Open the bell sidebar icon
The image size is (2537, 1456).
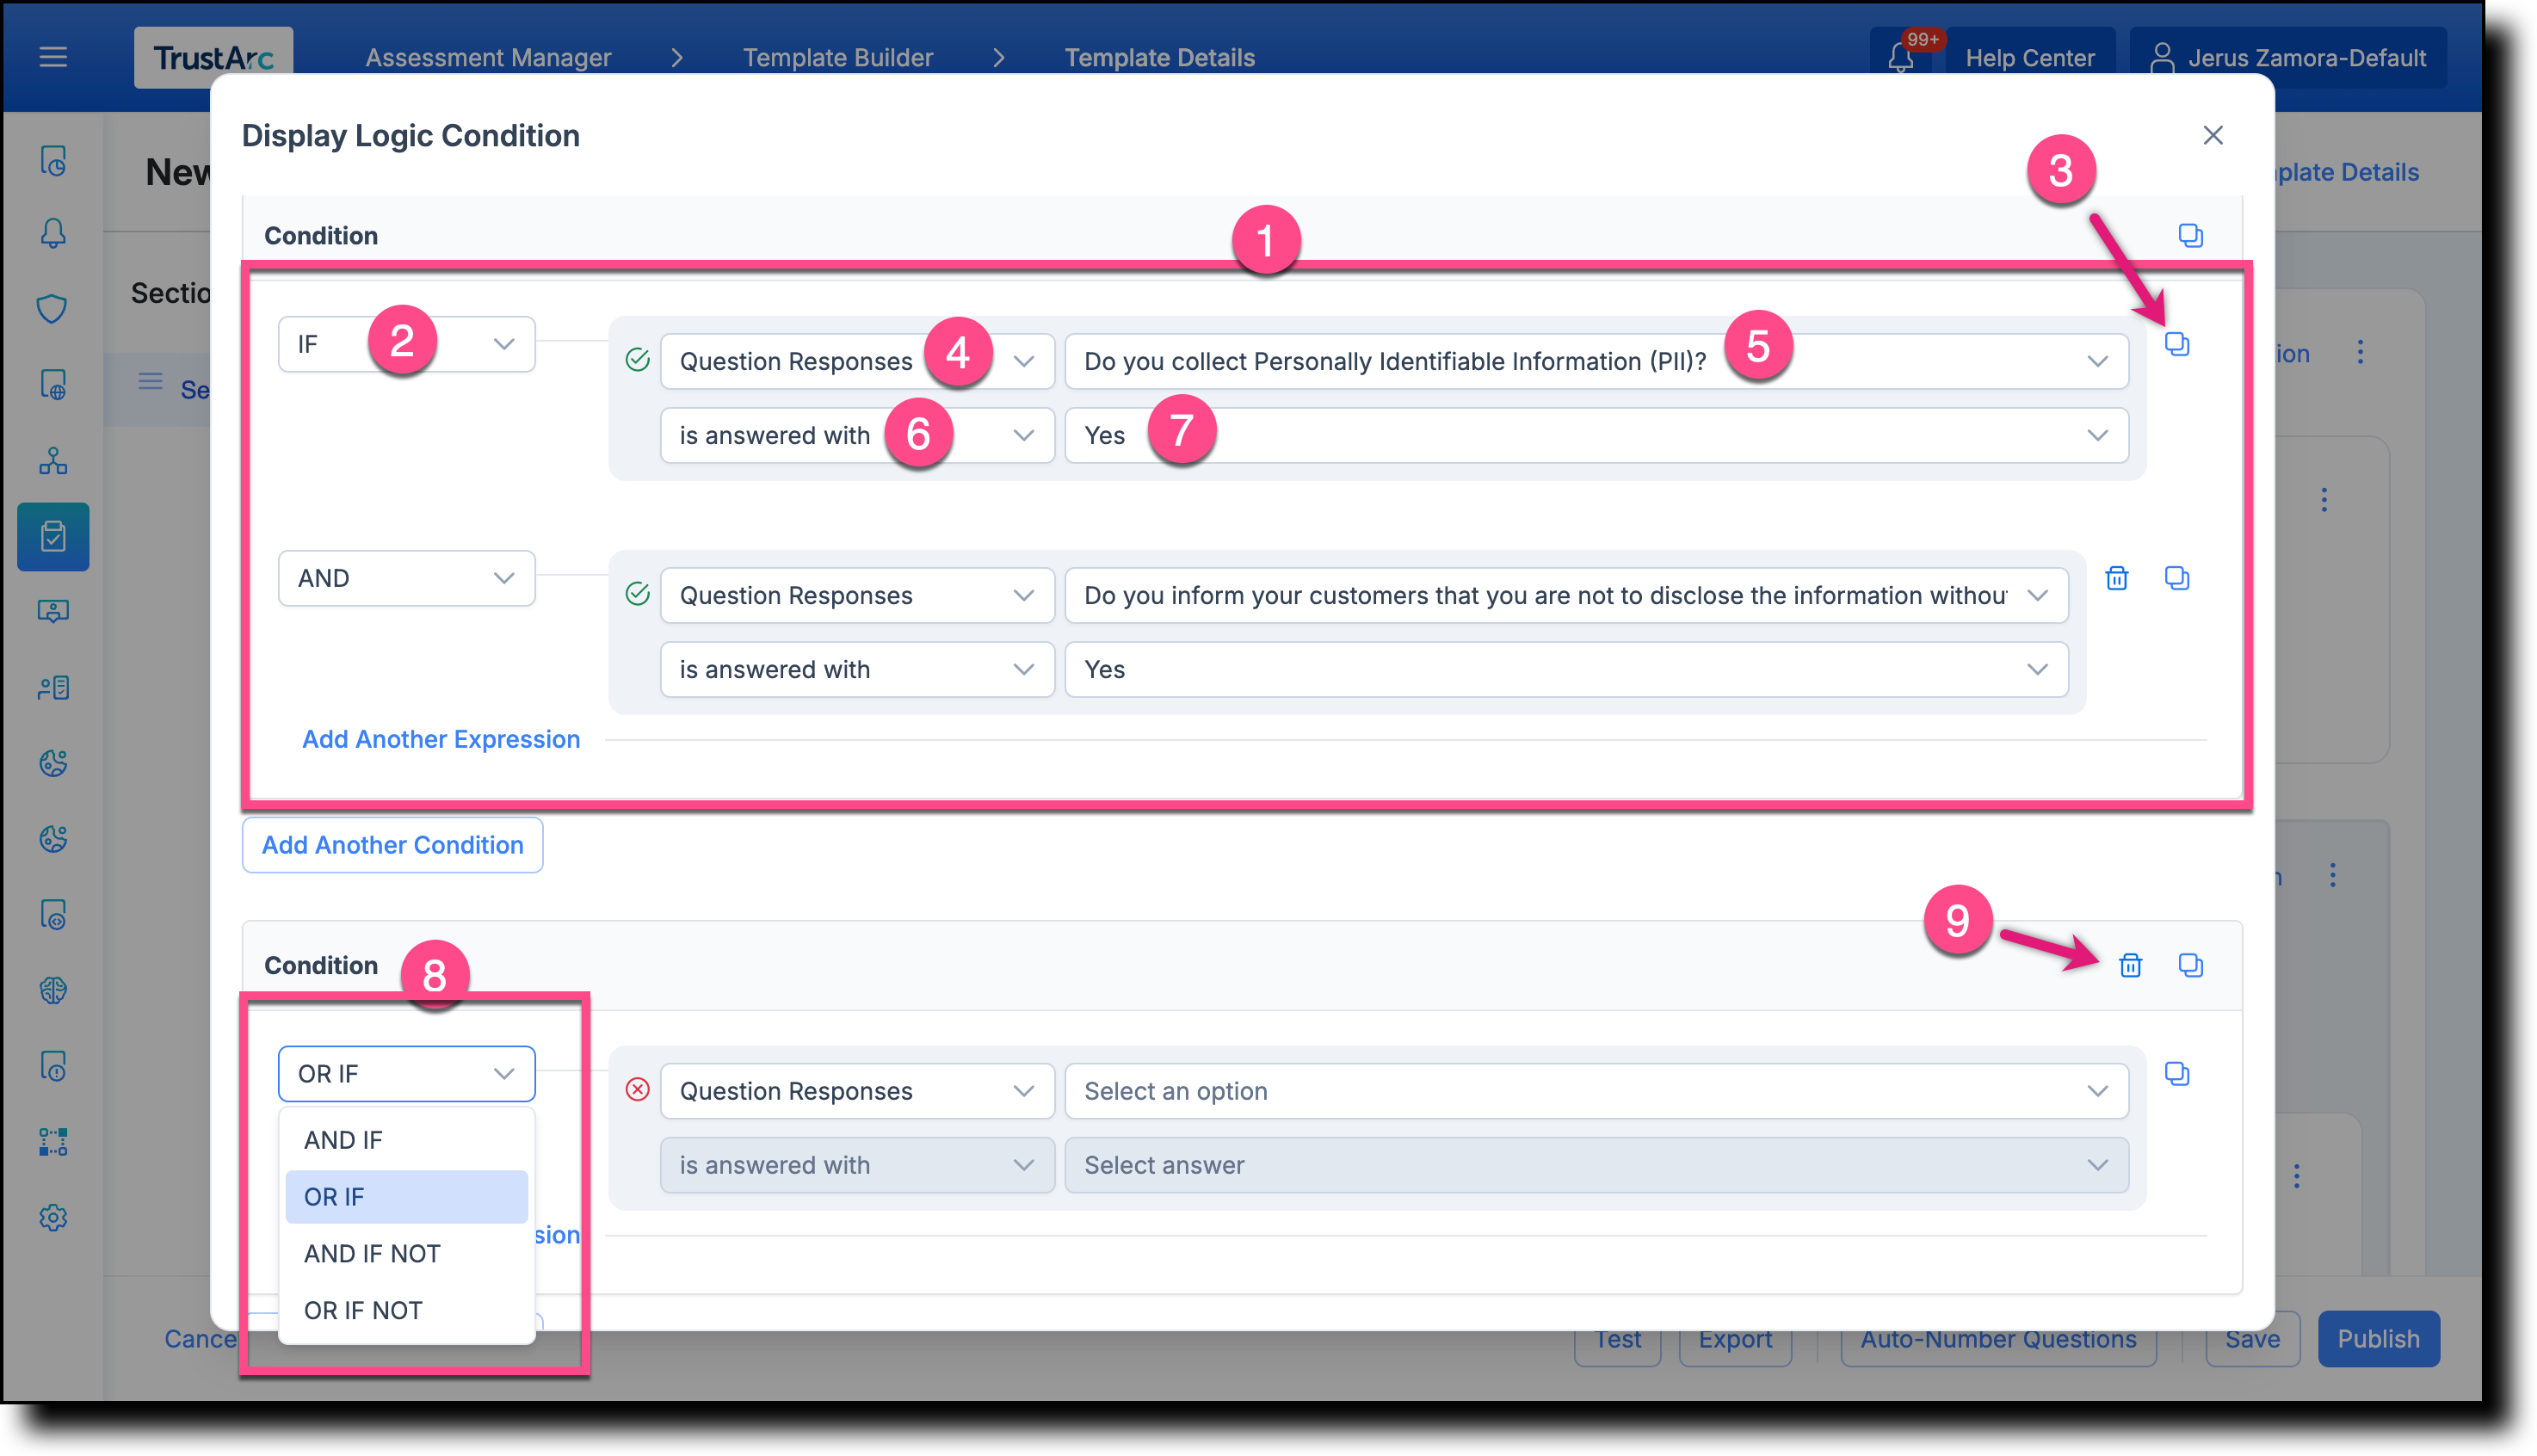coord(53,233)
